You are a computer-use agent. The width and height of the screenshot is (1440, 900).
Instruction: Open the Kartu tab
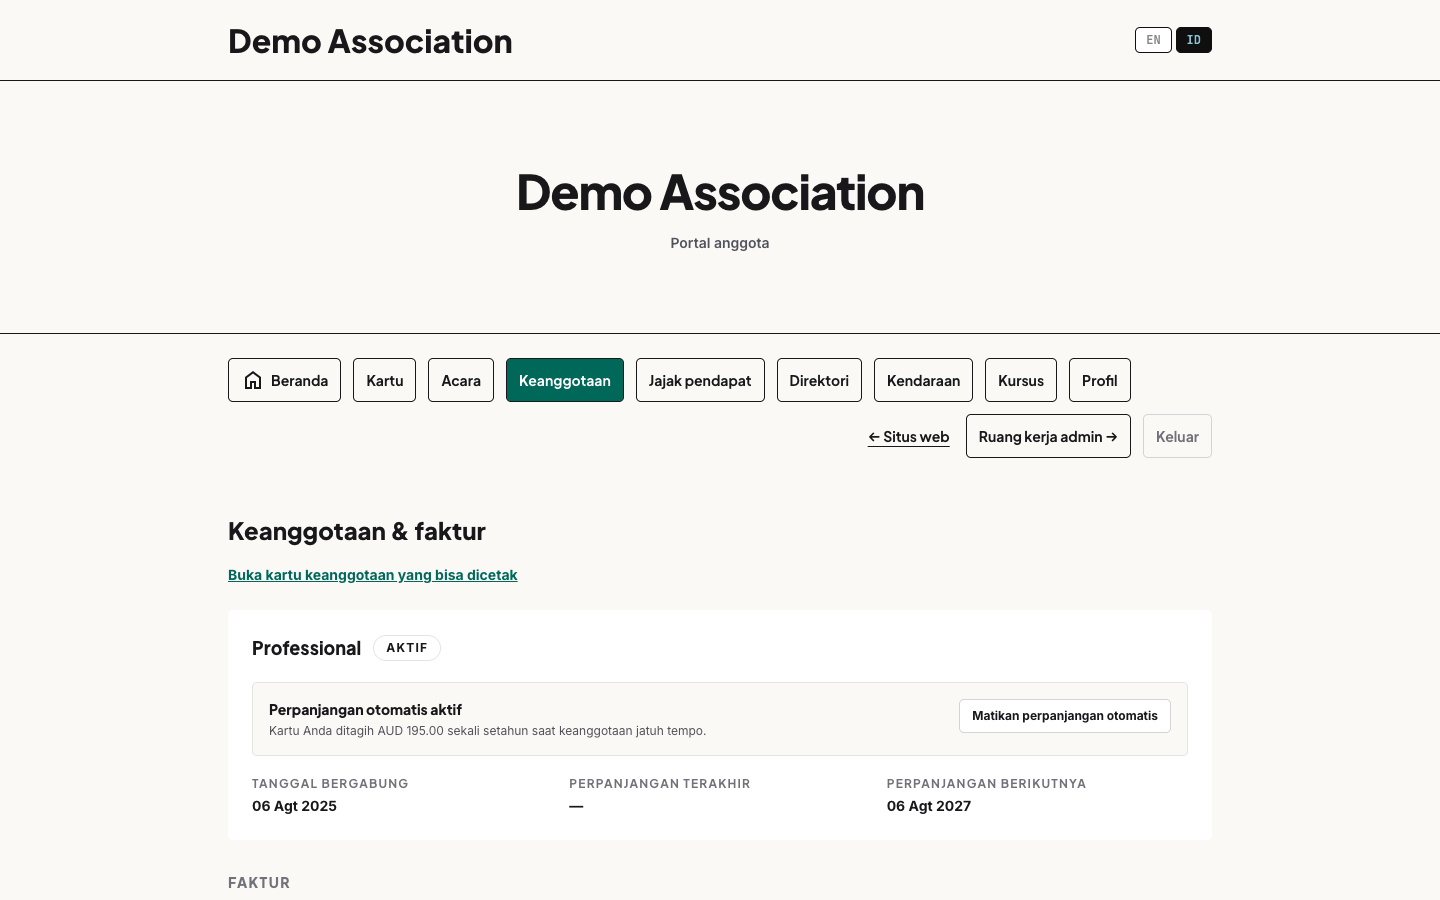pos(384,380)
